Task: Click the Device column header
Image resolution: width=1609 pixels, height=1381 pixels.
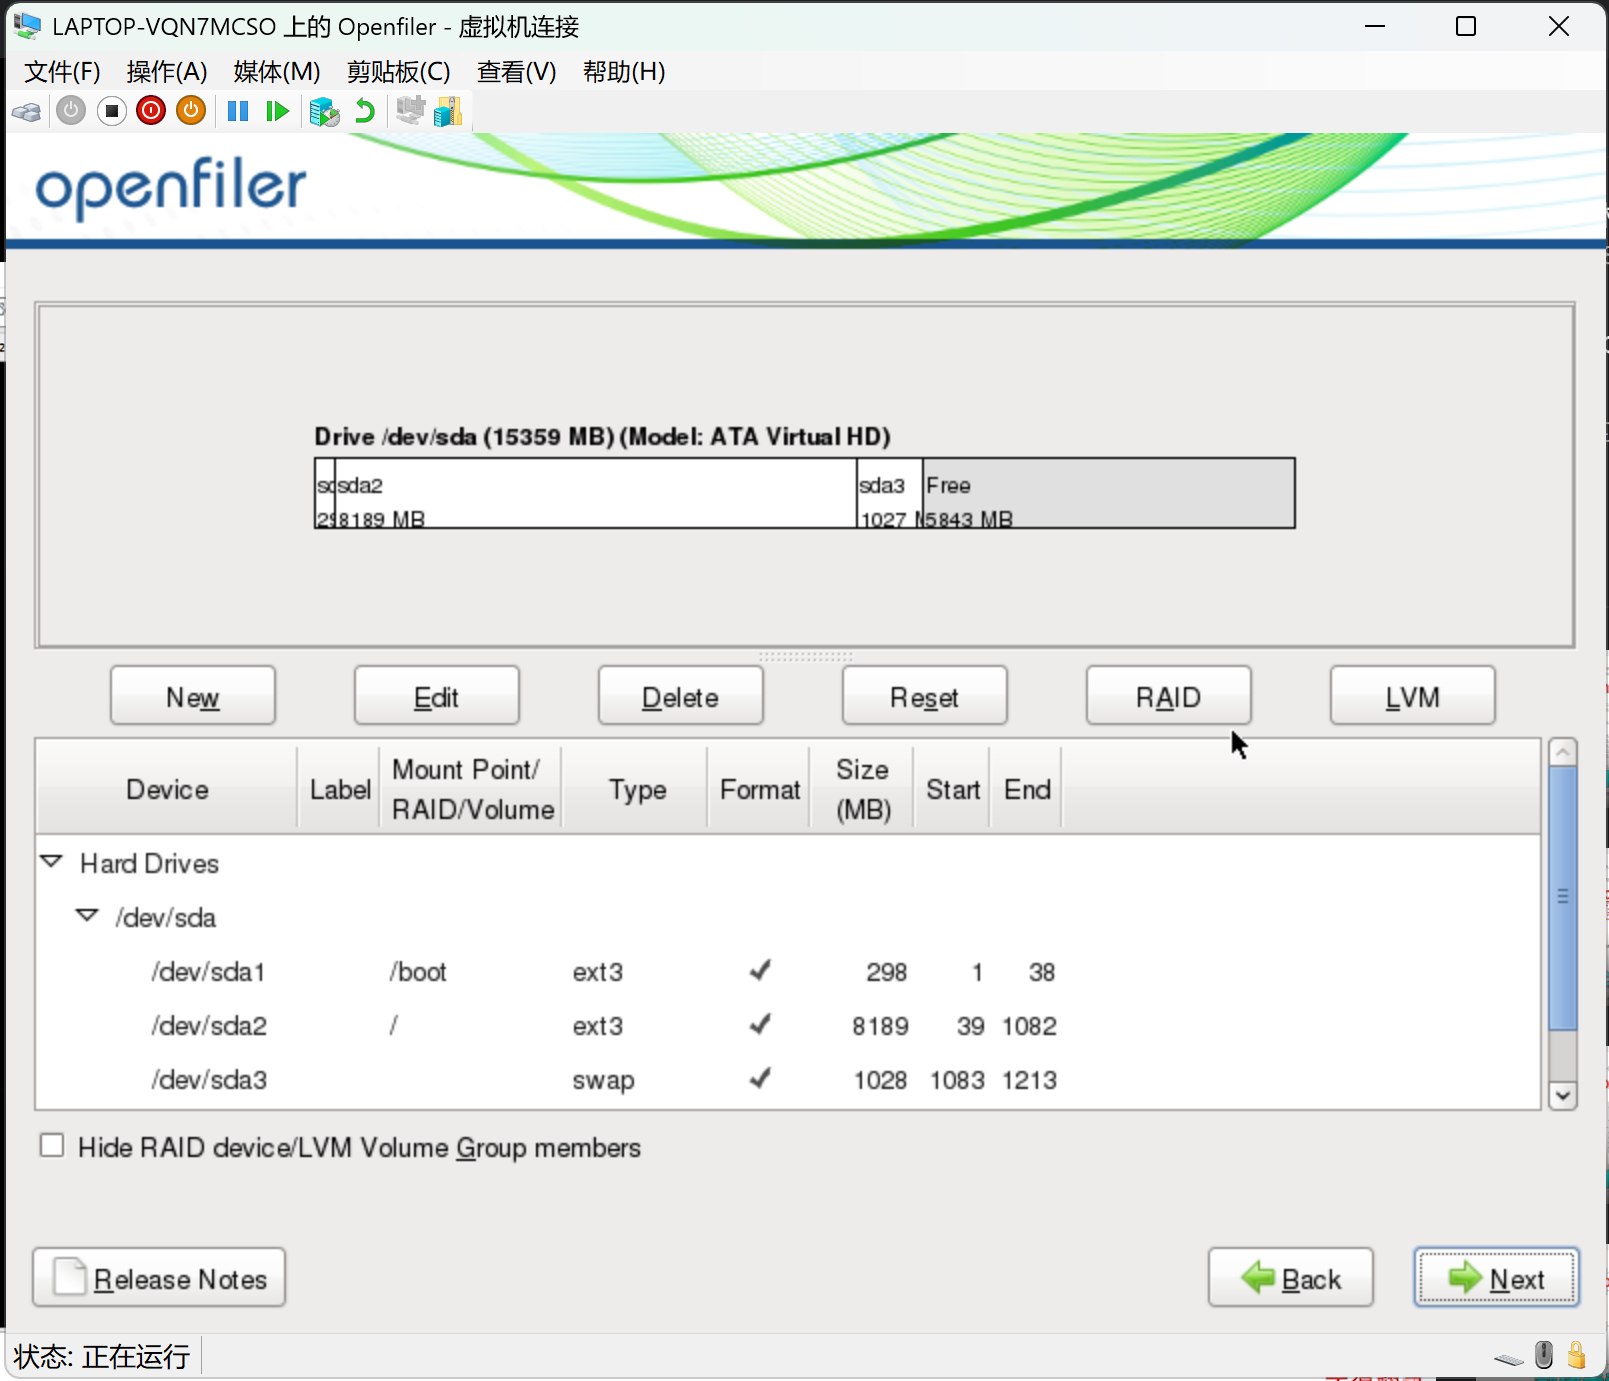Action: 167,789
